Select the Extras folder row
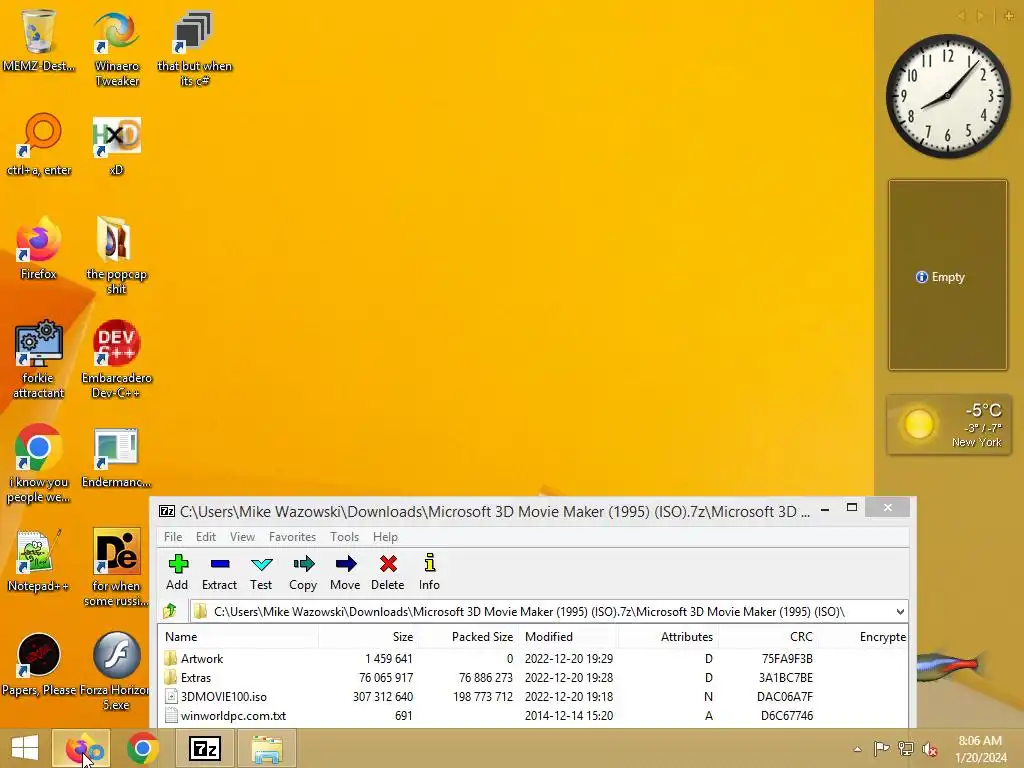Image resolution: width=1024 pixels, height=768 pixels. (x=533, y=678)
